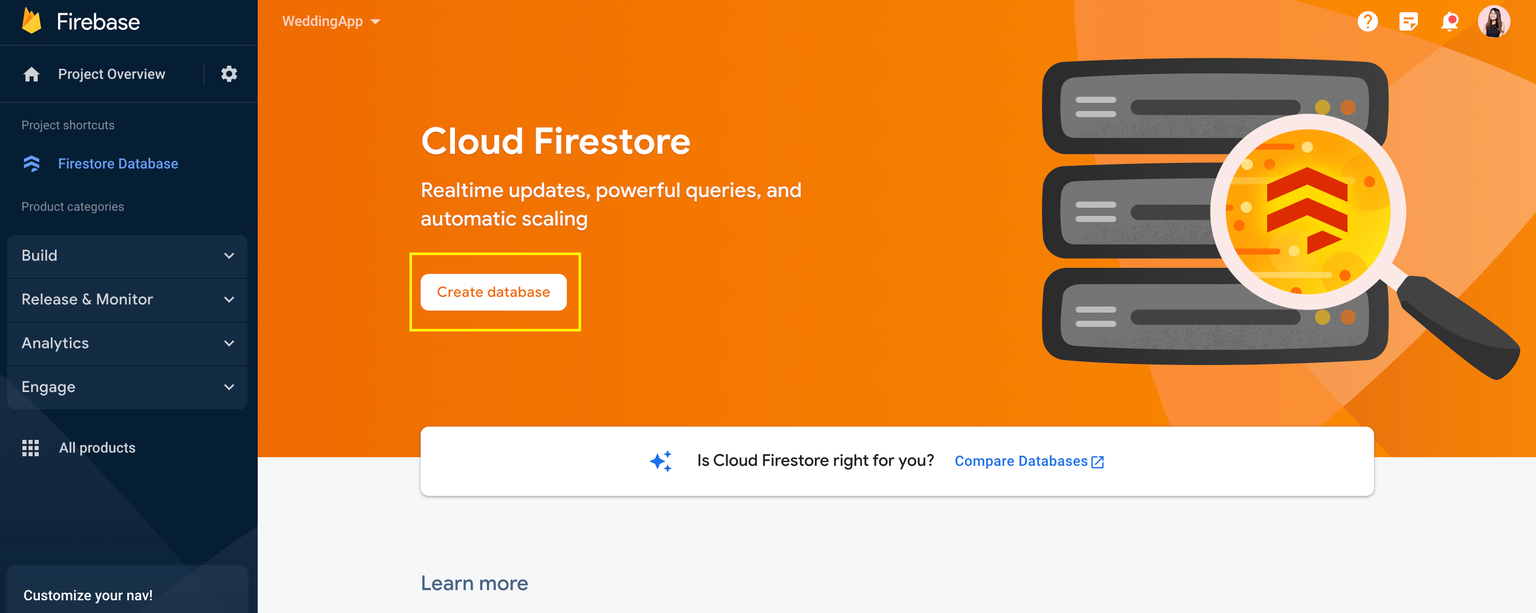Click the sparkle icon beside Firestore question
The image size is (1536, 613).
(661, 461)
